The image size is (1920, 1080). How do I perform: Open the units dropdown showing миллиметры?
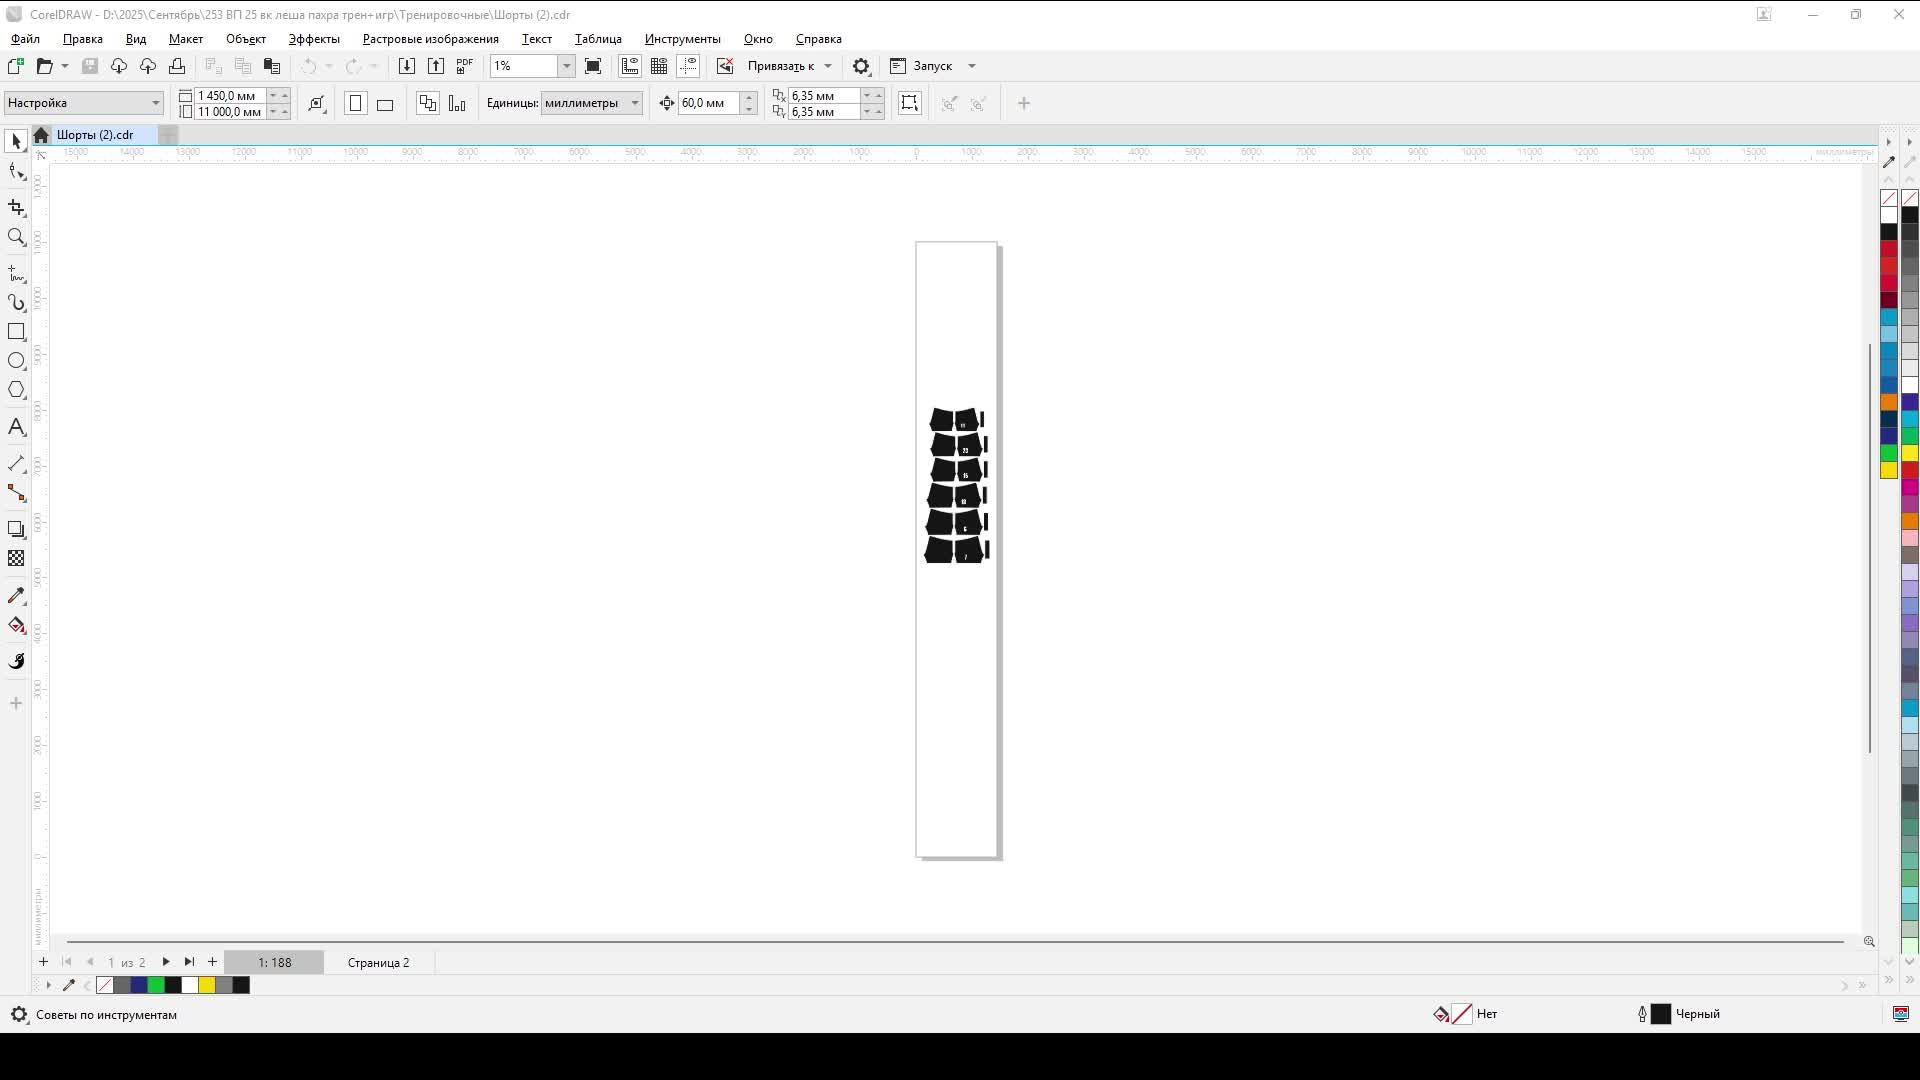pyautogui.click(x=635, y=103)
